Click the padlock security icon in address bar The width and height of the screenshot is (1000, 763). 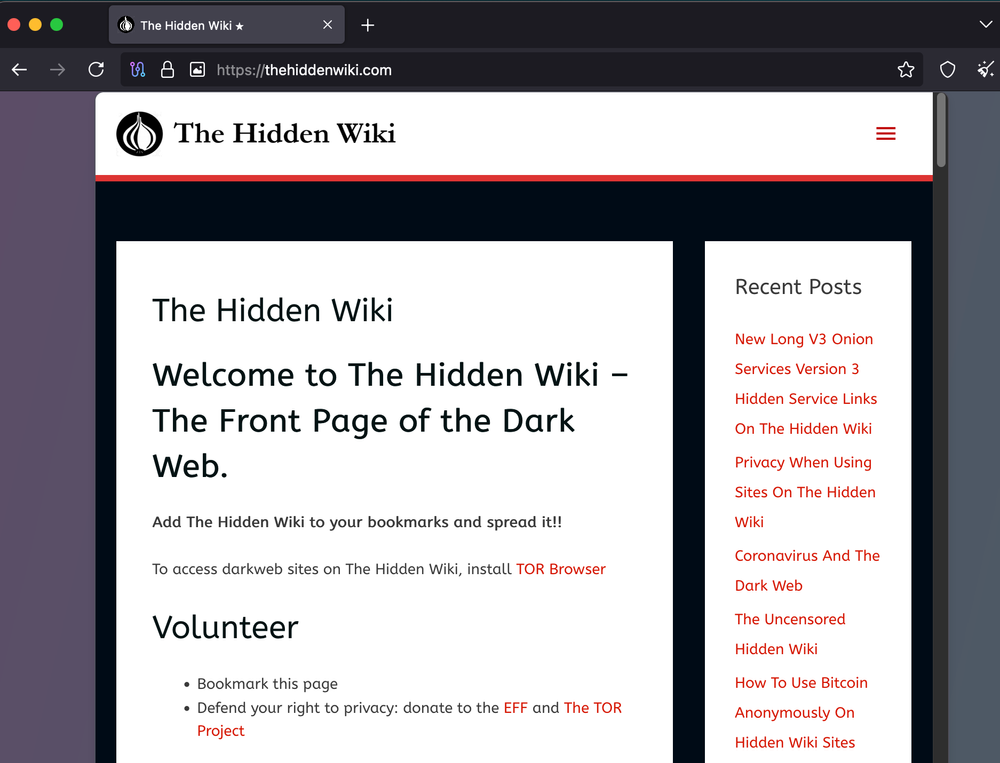pos(166,70)
